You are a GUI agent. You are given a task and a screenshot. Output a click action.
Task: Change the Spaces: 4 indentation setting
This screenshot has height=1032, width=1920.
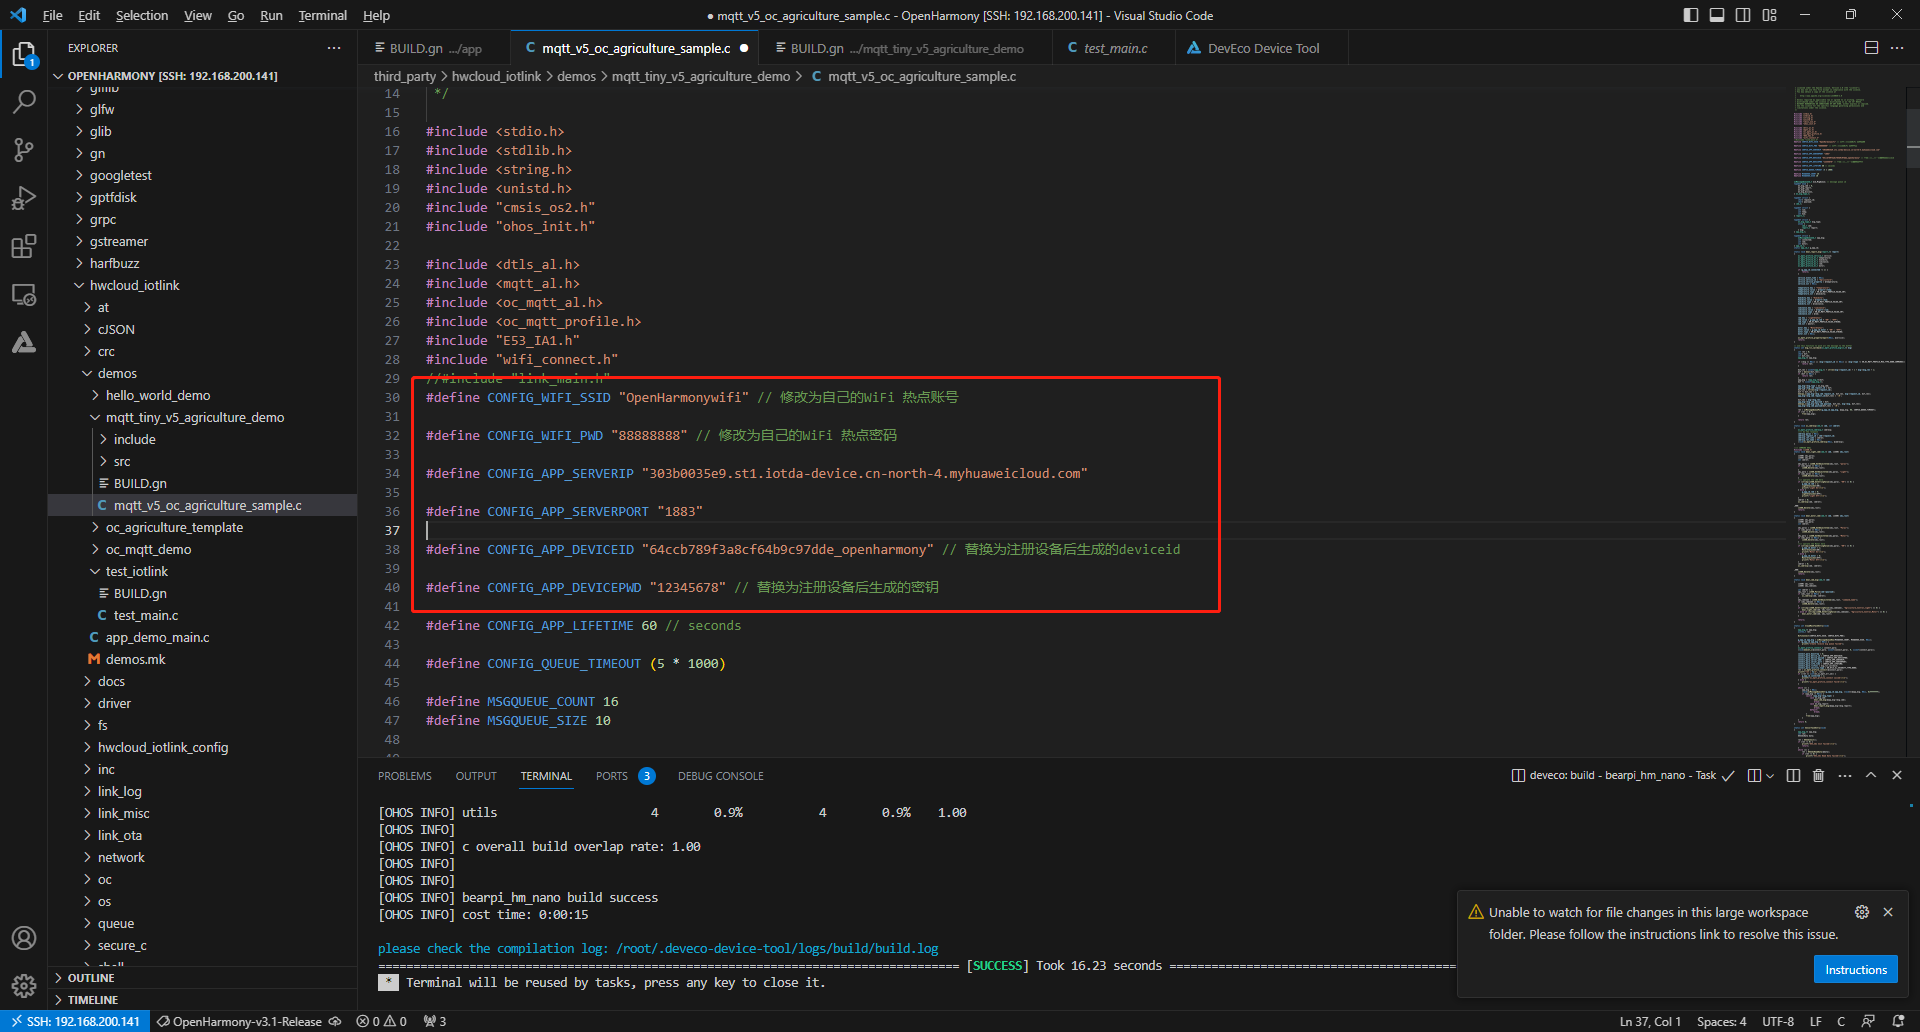point(1721,1021)
